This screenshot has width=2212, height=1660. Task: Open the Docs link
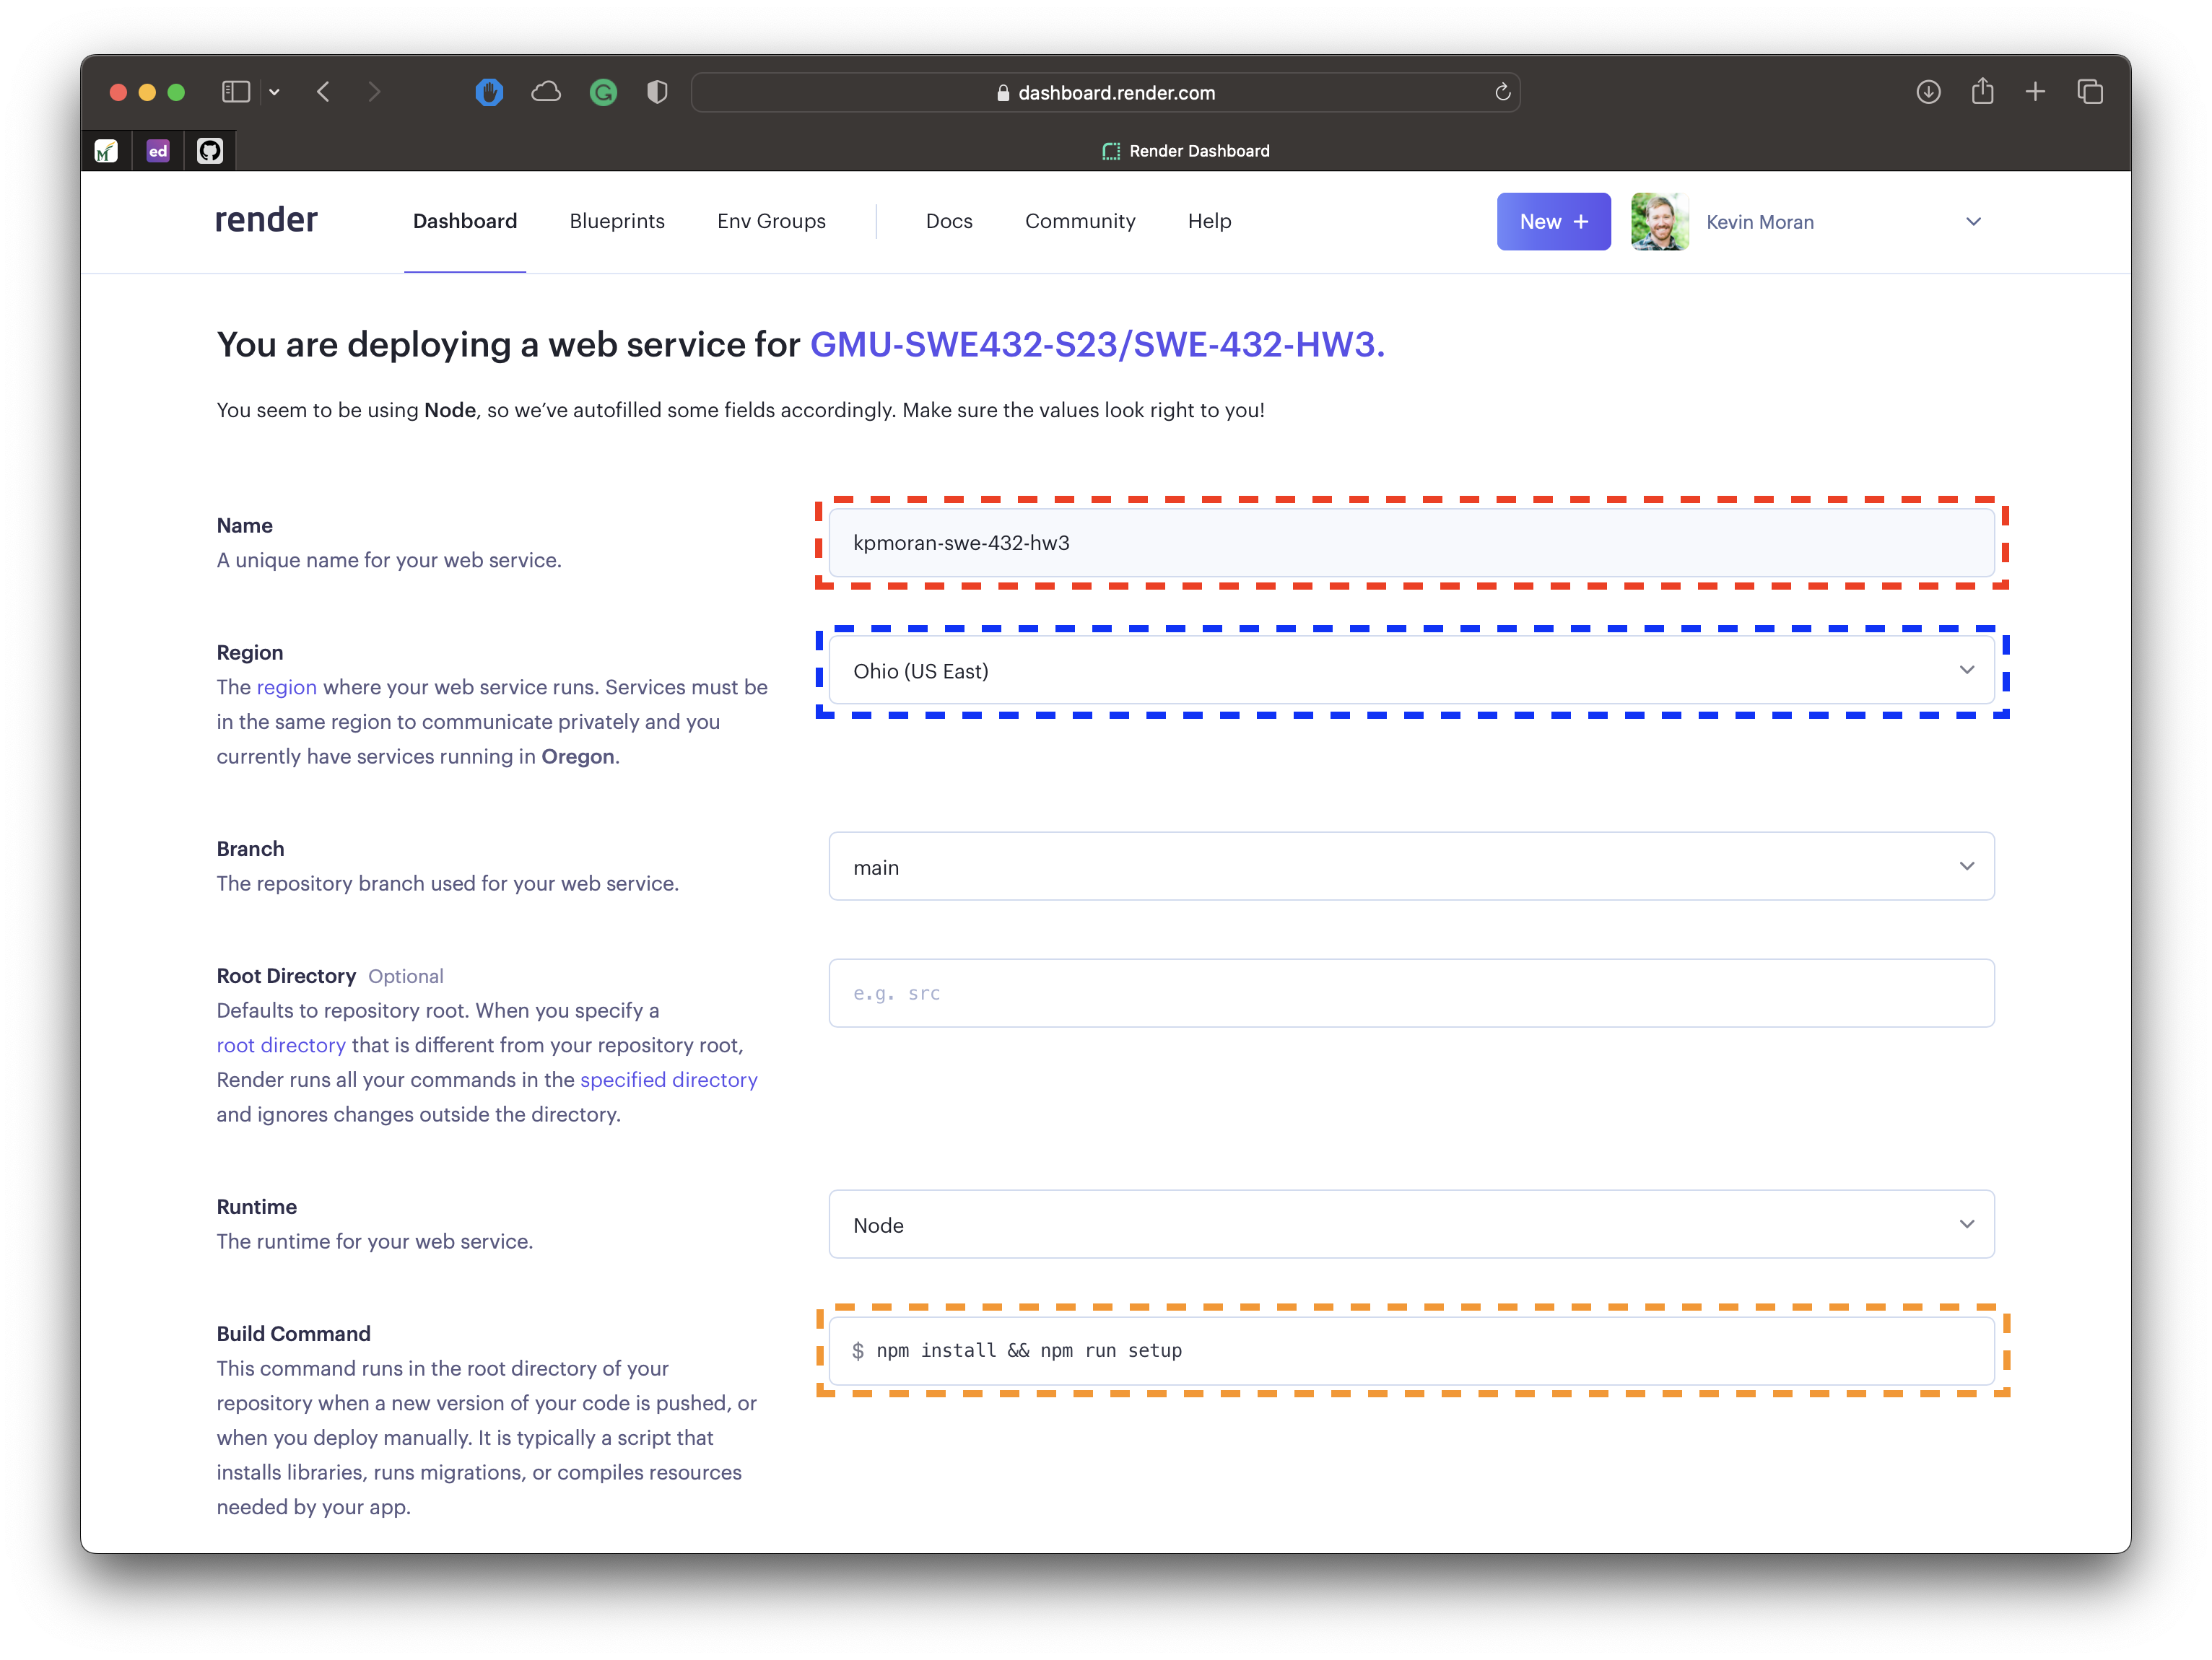(x=949, y=221)
